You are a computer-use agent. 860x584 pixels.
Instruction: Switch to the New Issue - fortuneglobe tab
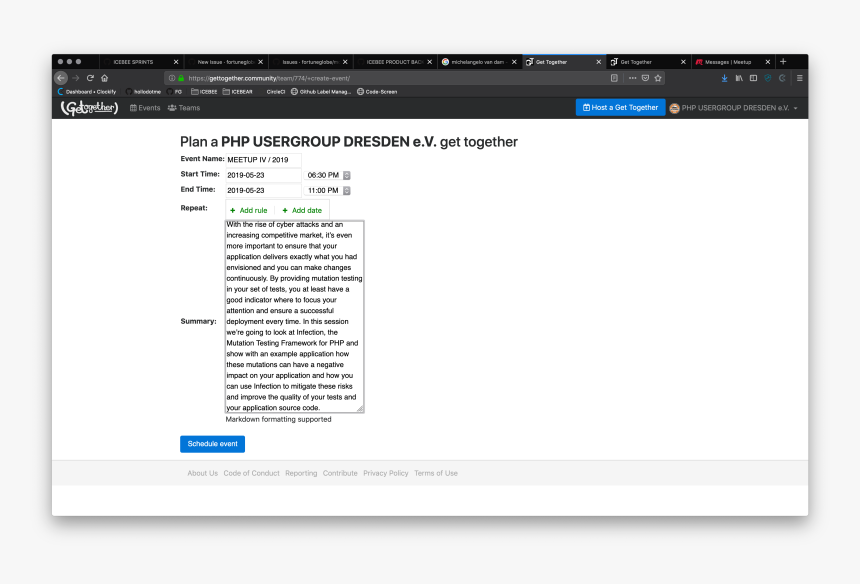(225, 62)
